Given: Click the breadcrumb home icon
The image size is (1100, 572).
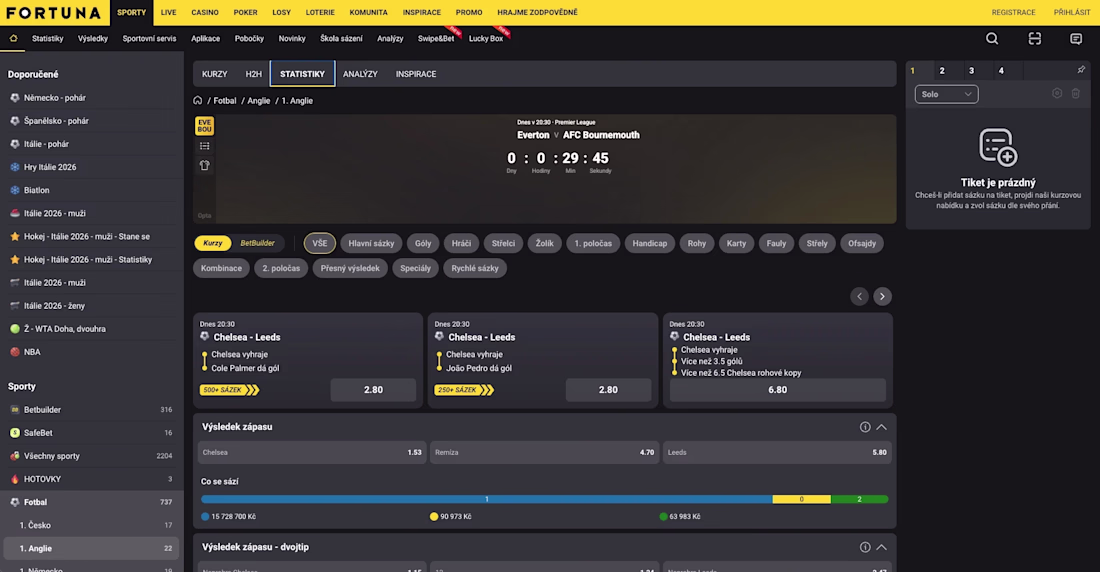Looking at the screenshot, I should pos(198,100).
